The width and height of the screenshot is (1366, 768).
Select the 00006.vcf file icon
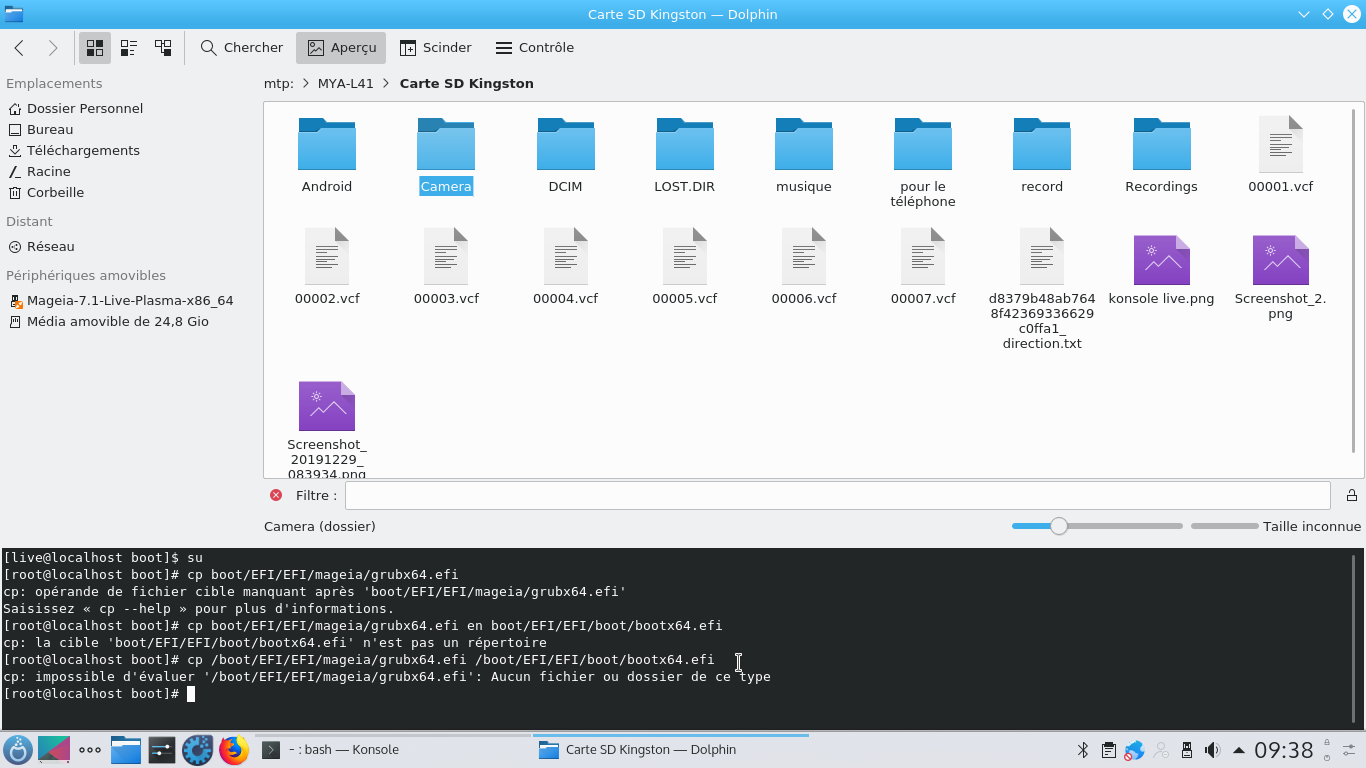pyautogui.click(x=804, y=256)
